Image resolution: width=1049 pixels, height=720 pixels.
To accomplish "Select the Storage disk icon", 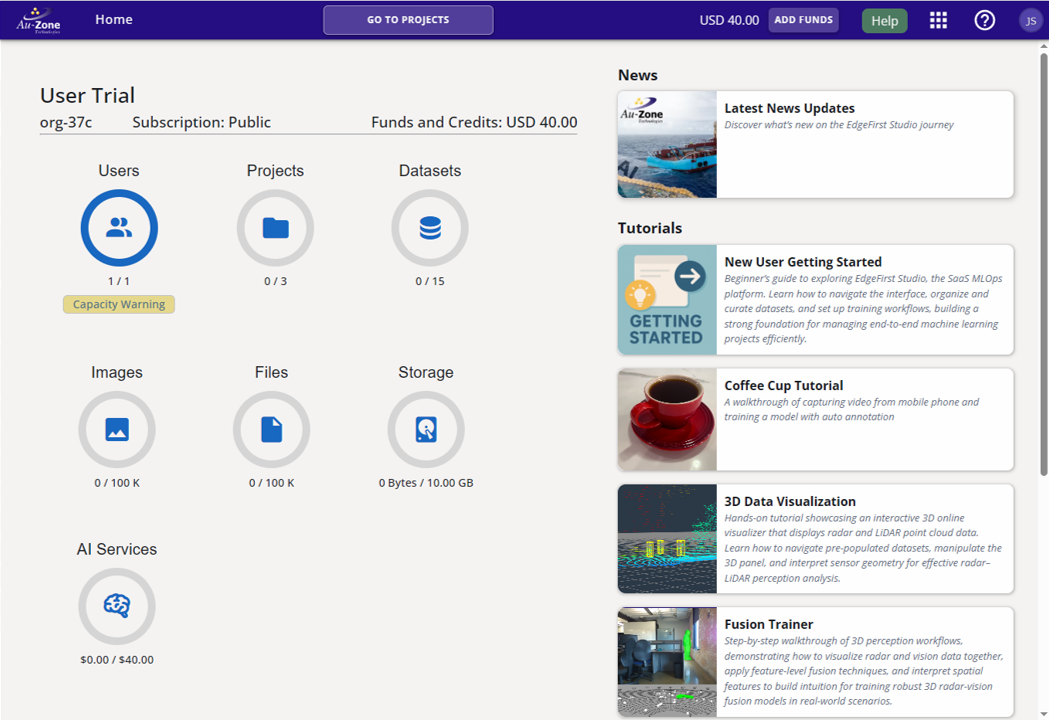I will 426,429.
